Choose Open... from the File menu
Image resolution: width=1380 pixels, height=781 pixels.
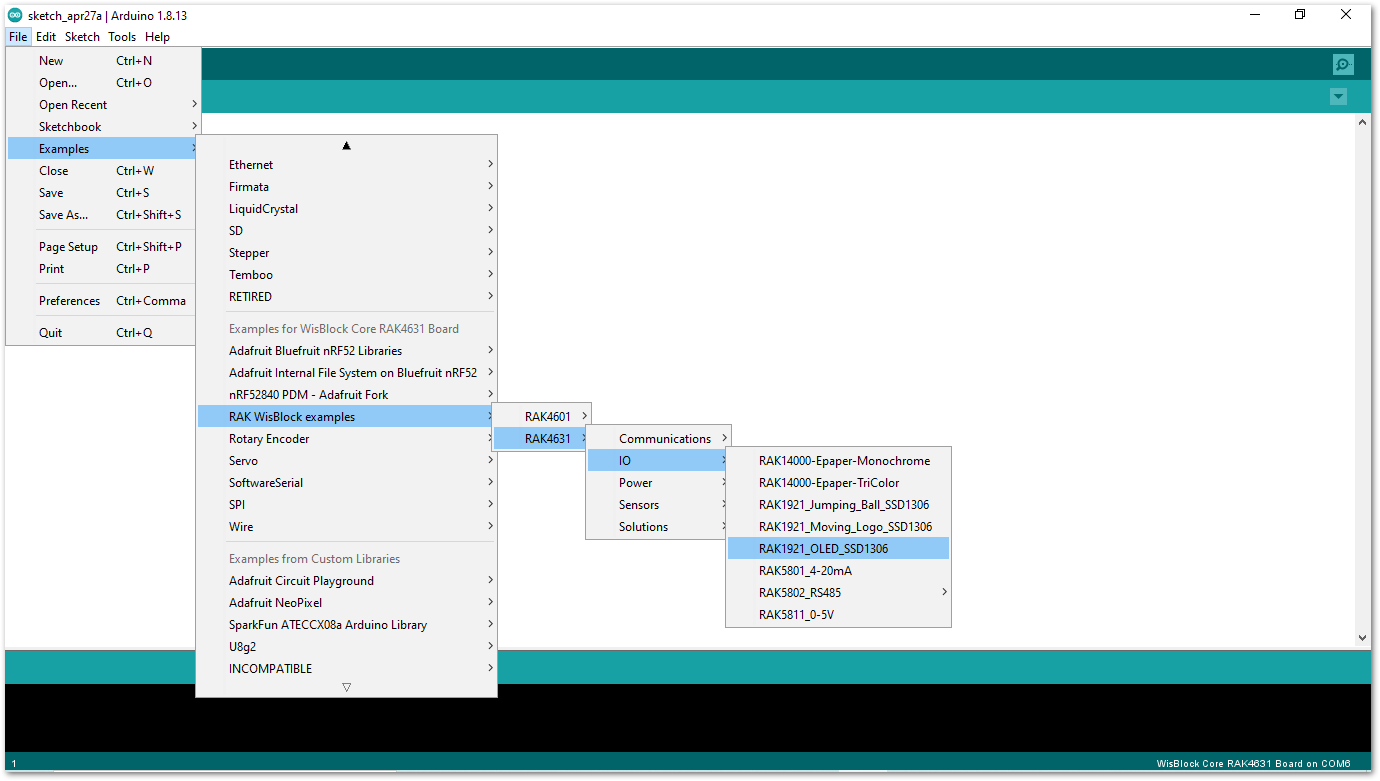click(103, 83)
